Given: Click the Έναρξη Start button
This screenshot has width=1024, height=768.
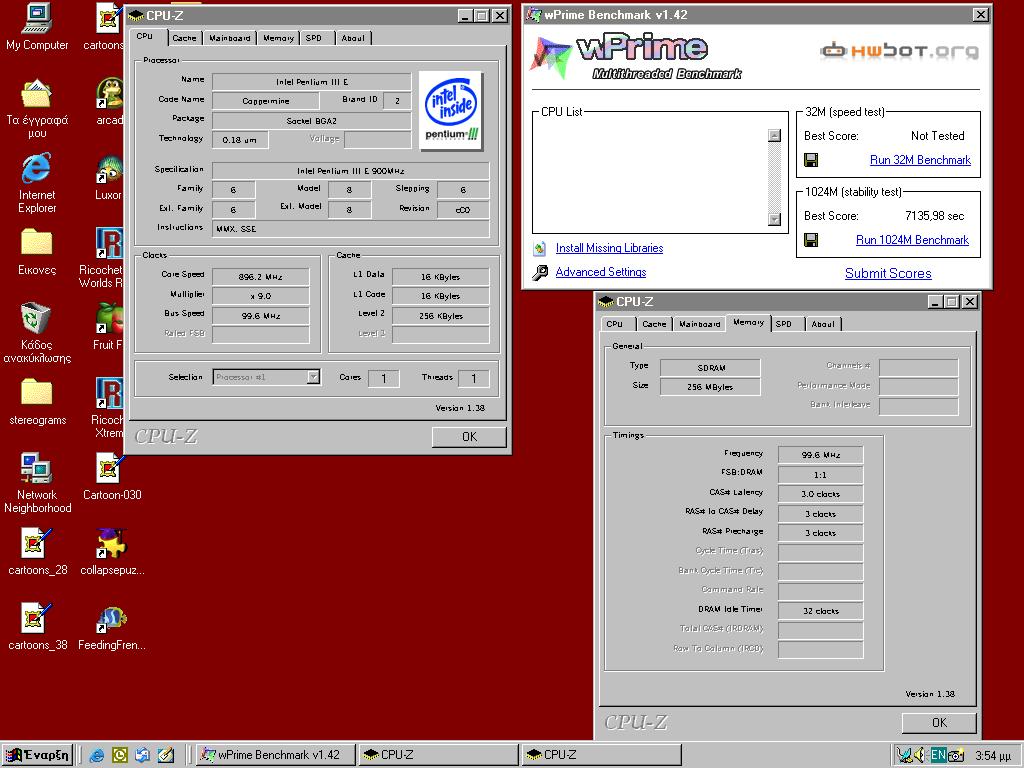Looking at the screenshot, I should point(37,755).
